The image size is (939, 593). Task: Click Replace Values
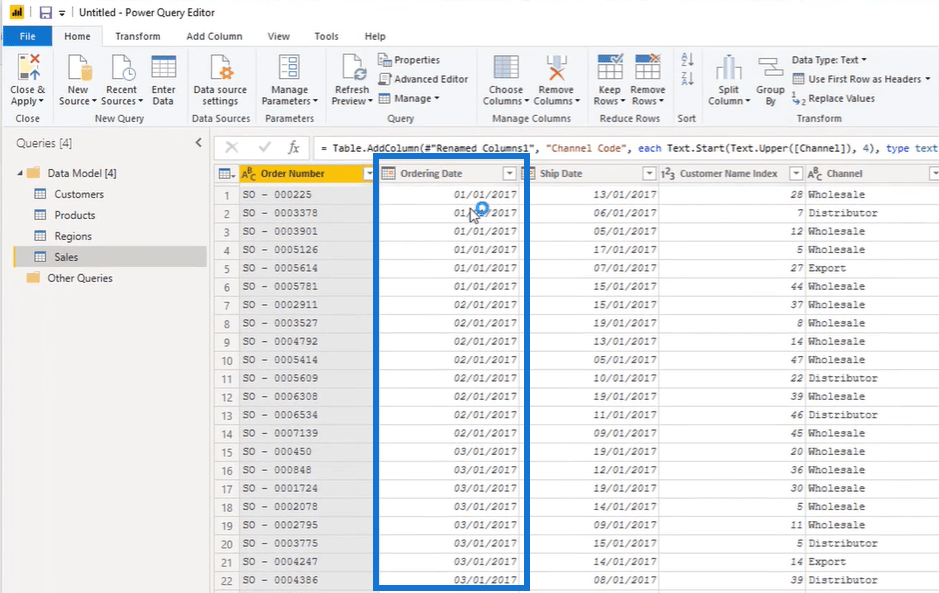coord(834,98)
